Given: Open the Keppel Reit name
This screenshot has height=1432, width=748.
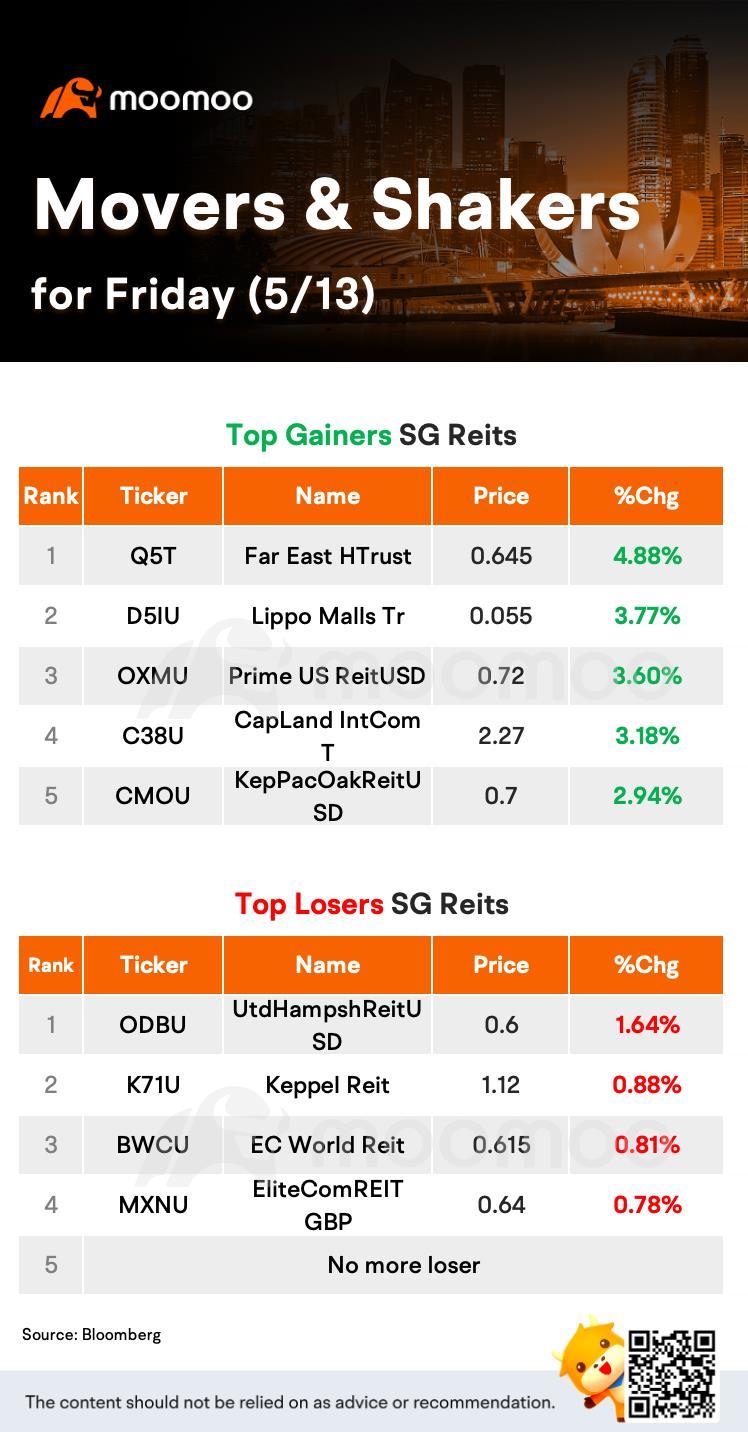Looking at the screenshot, I should pos(327,1085).
